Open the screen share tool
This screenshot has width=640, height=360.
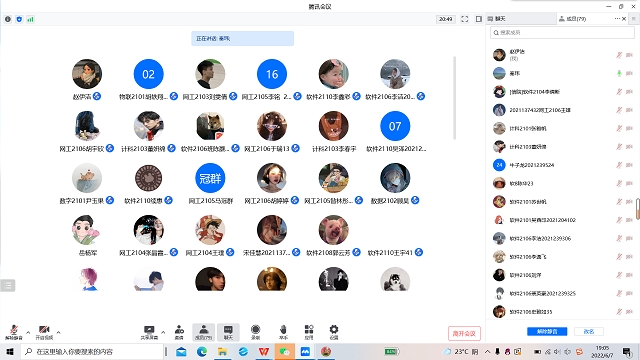149,332
